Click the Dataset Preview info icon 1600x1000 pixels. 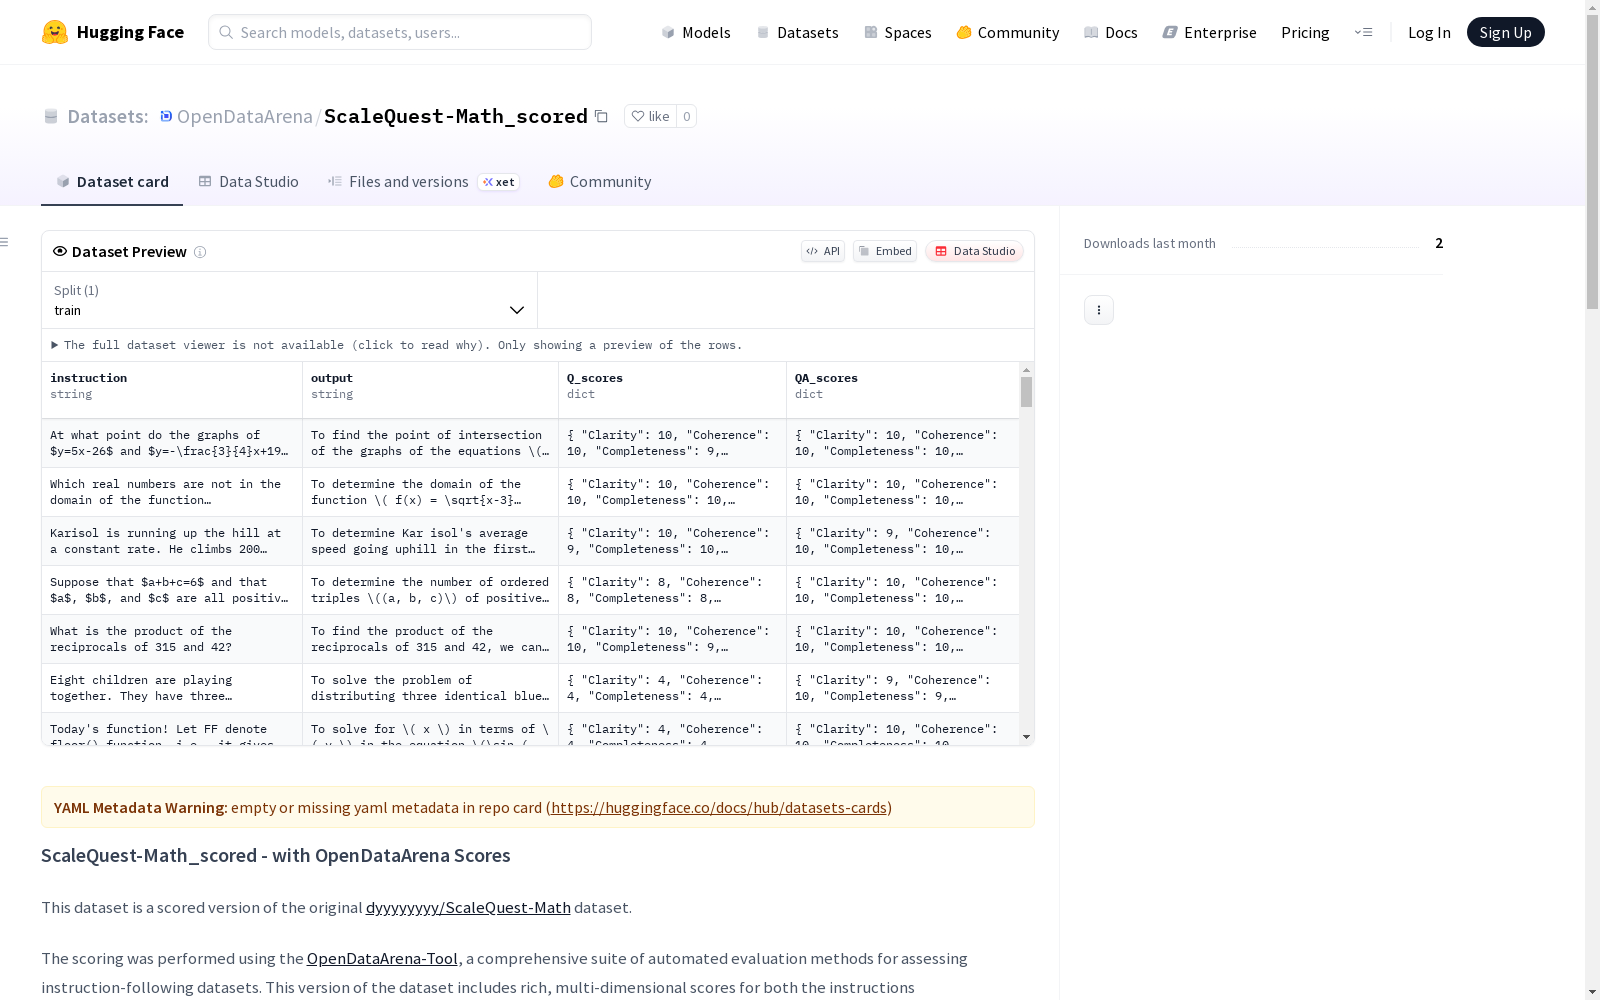200,252
